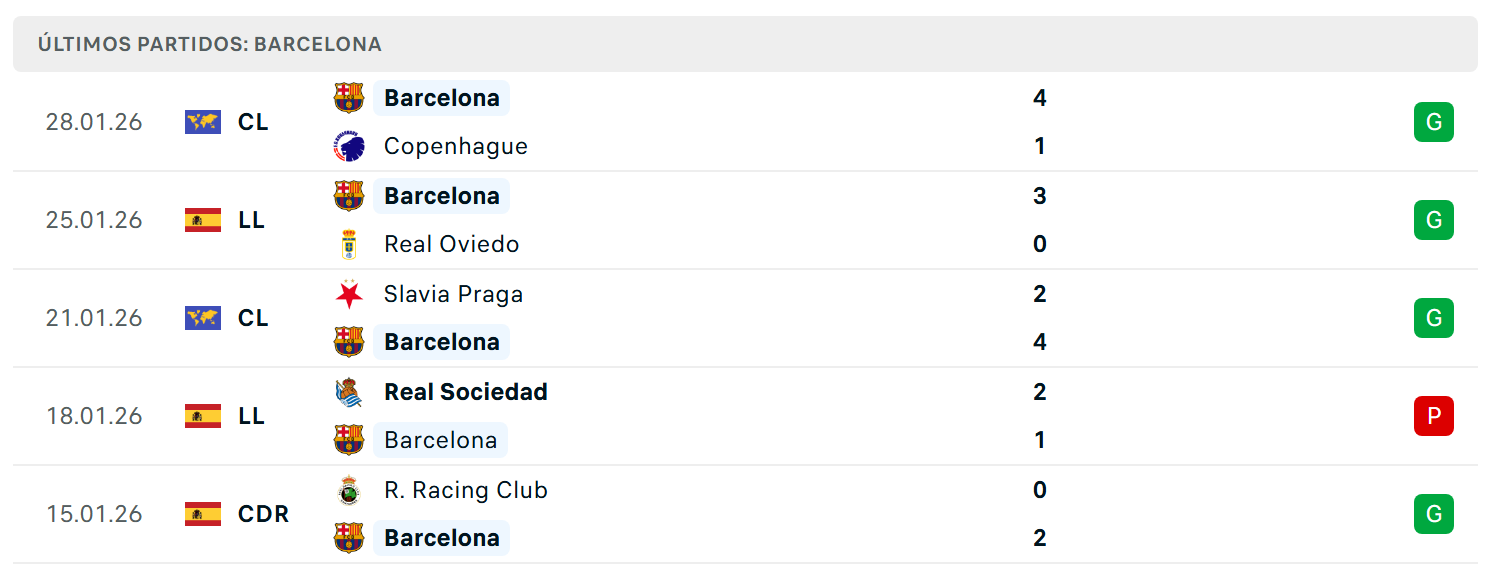Image resolution: width=1495 pixels, height=579 pixels.
Task: Open the Copenhague team link
Action: pyautogui.click(x=456, y=147)
